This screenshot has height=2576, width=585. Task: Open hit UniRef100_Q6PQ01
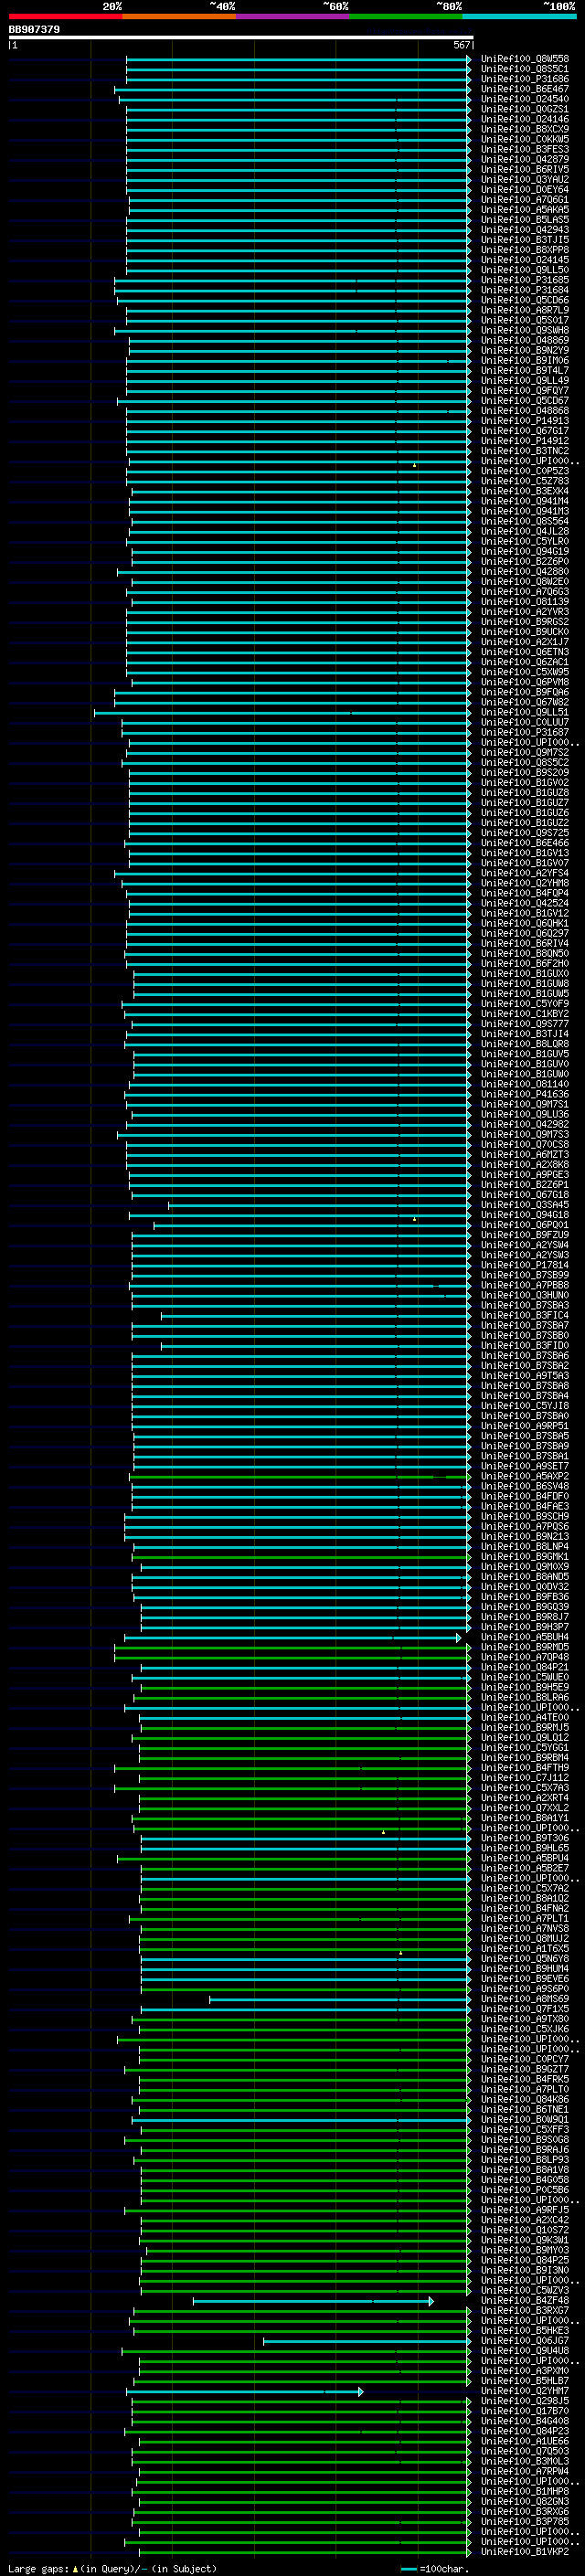pyautogui.click(x=525, y=1225)
